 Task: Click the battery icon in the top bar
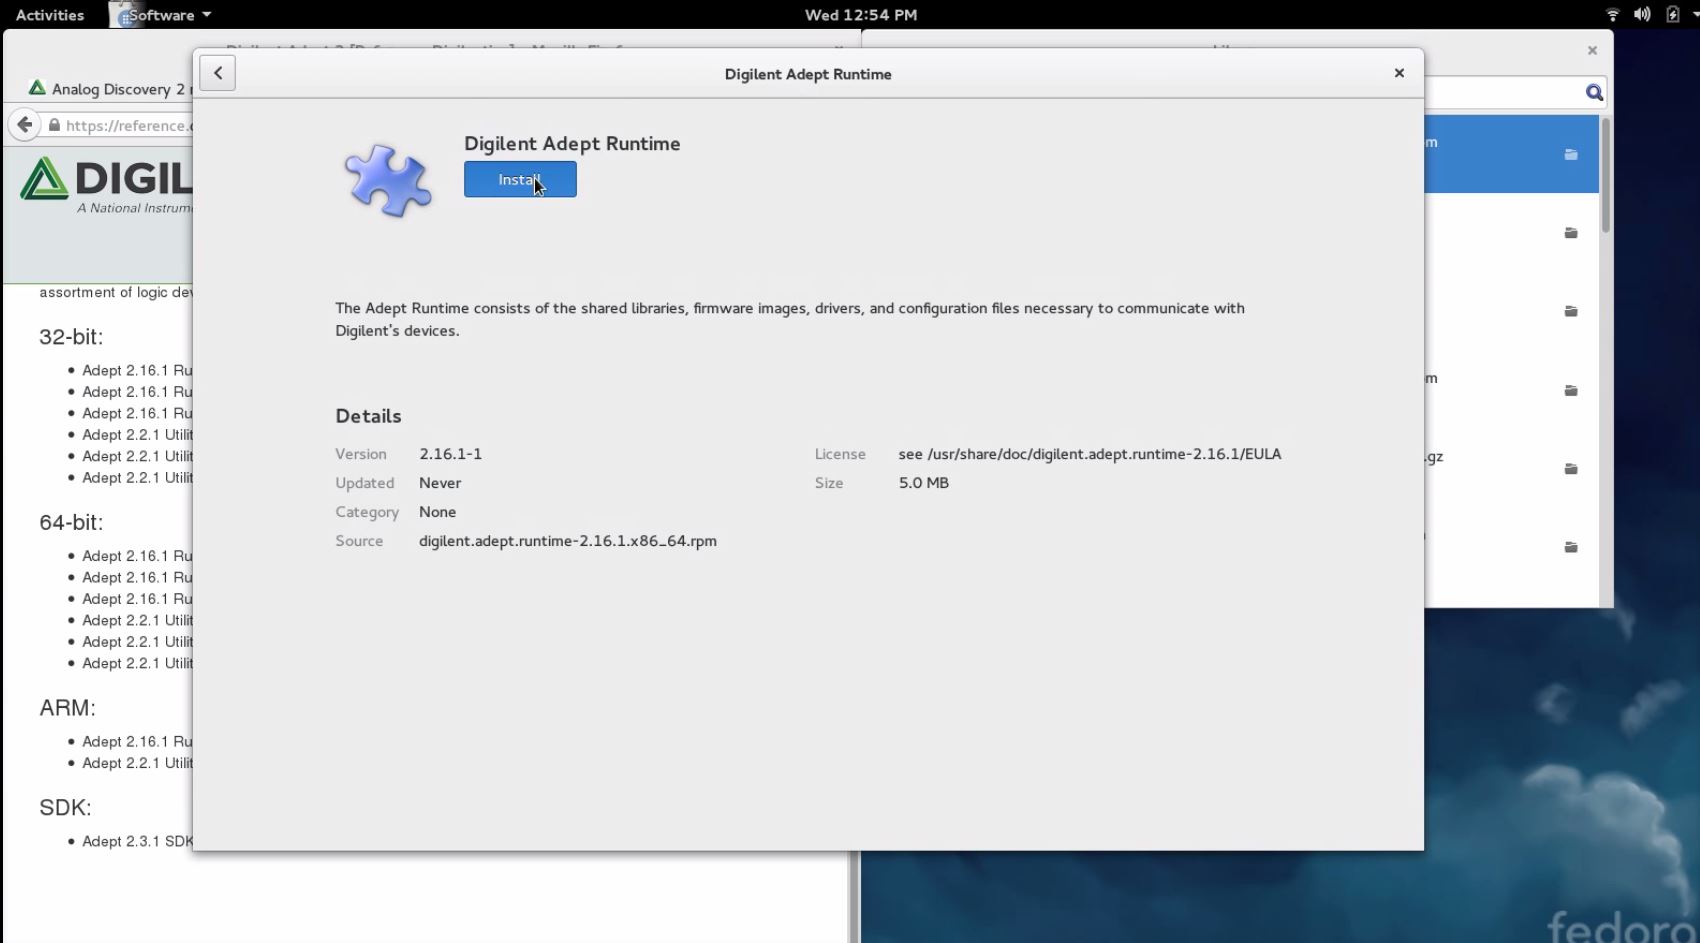tap(1672, 15)
